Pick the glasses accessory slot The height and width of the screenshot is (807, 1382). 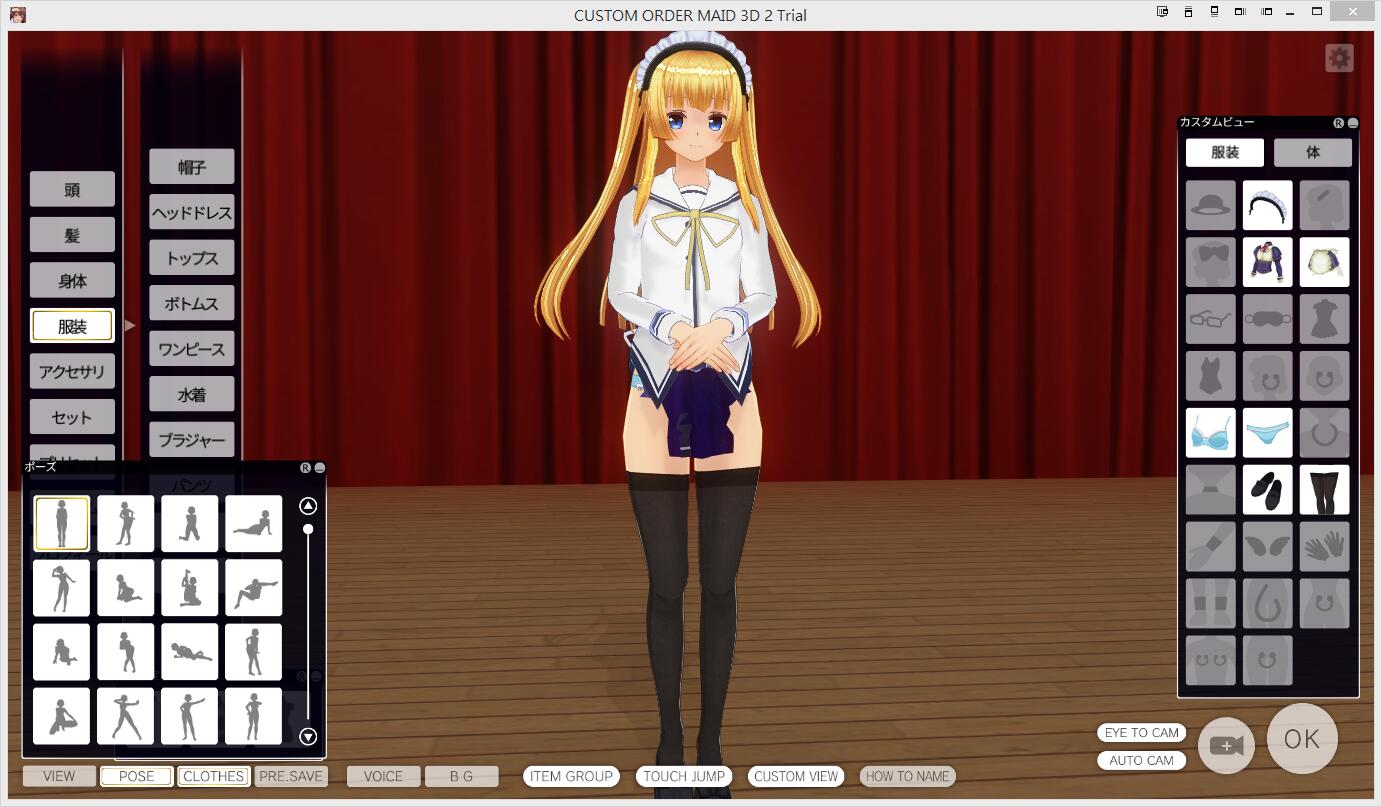pyautogui.click(x=1211, y=319)
